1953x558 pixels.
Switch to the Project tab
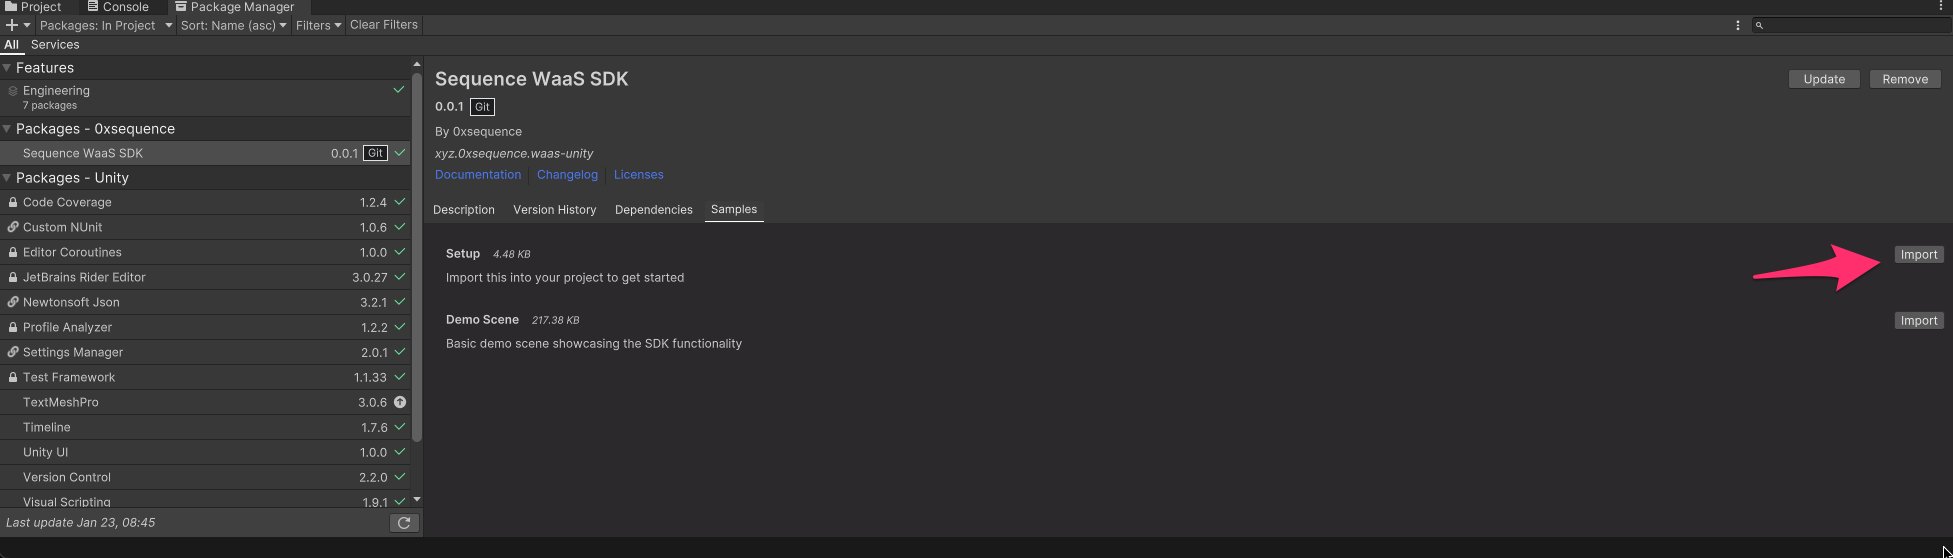tap(33, 7)
